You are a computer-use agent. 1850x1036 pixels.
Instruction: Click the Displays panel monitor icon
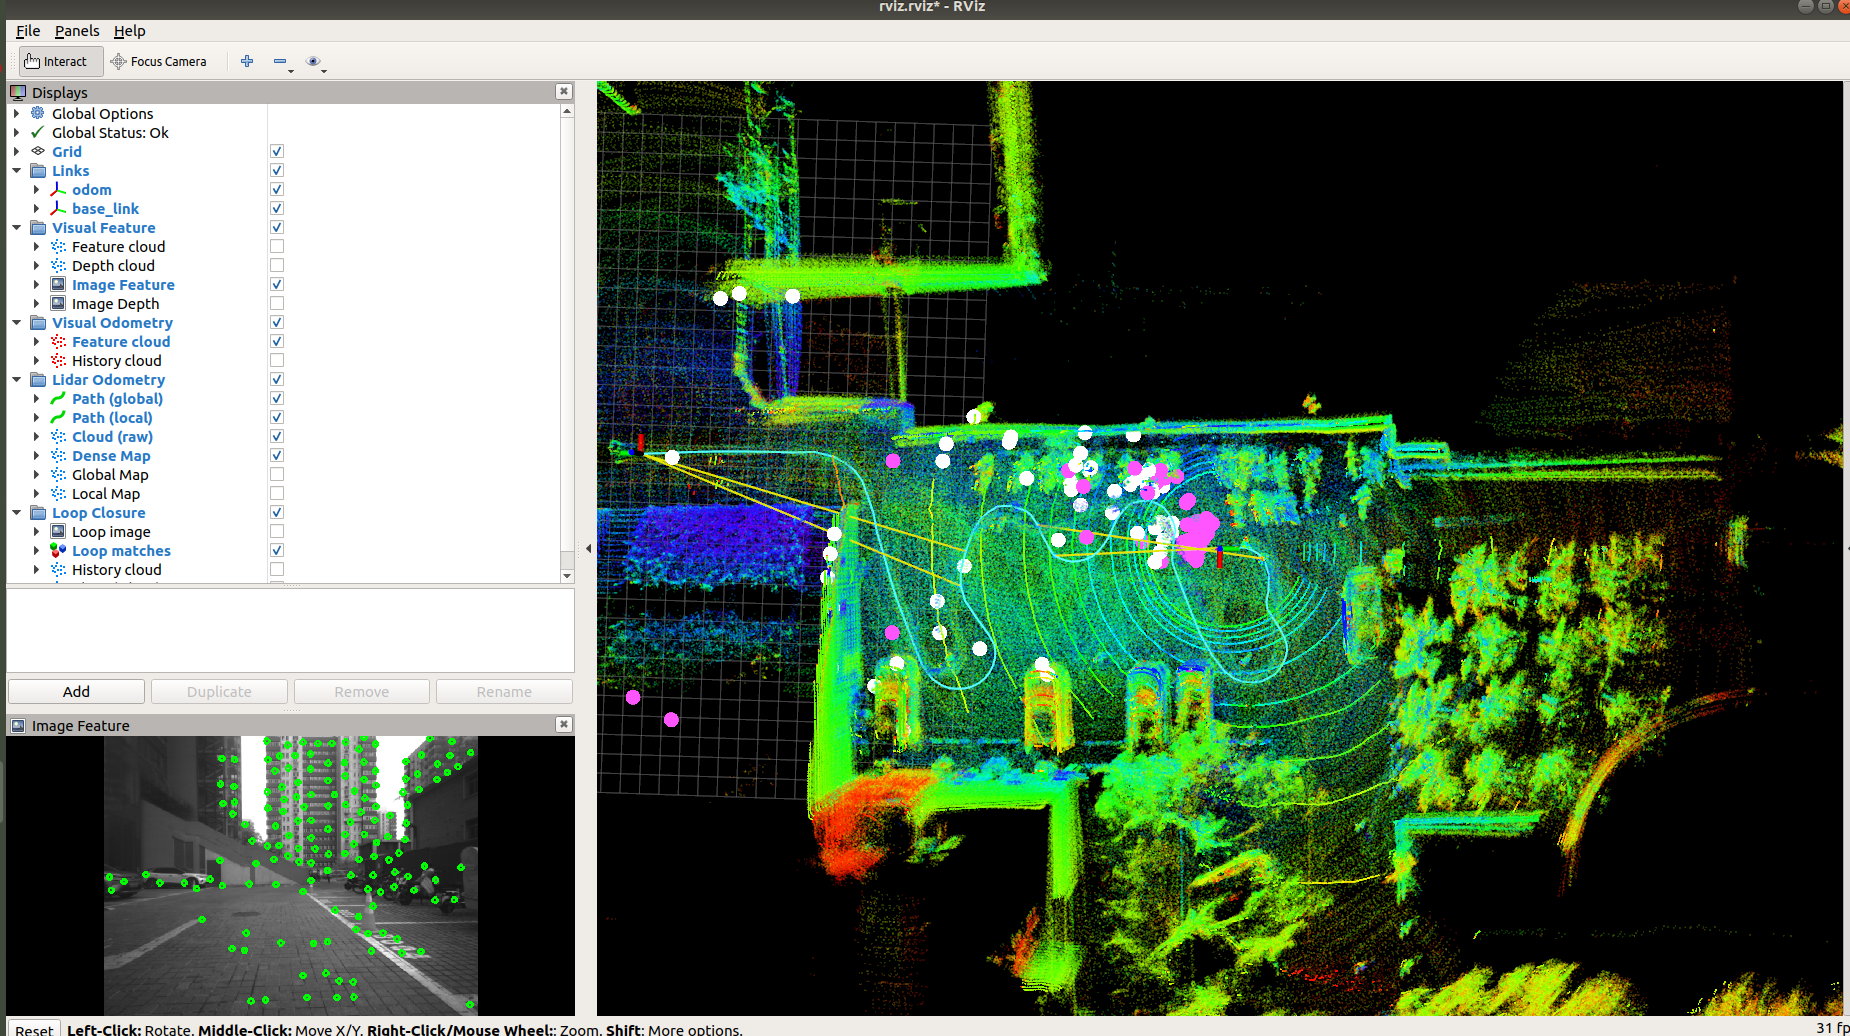pyautogui.click(x=18, y=92)
